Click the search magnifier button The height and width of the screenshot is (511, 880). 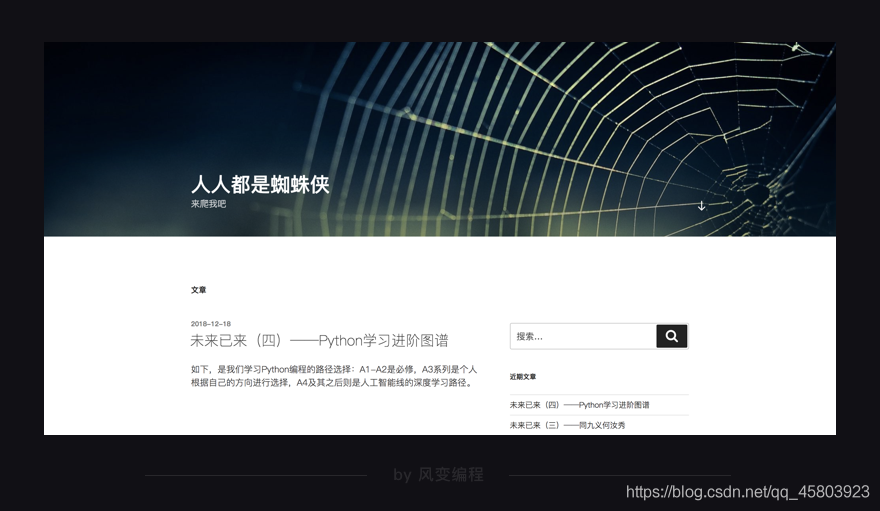[x=672, y=336]
